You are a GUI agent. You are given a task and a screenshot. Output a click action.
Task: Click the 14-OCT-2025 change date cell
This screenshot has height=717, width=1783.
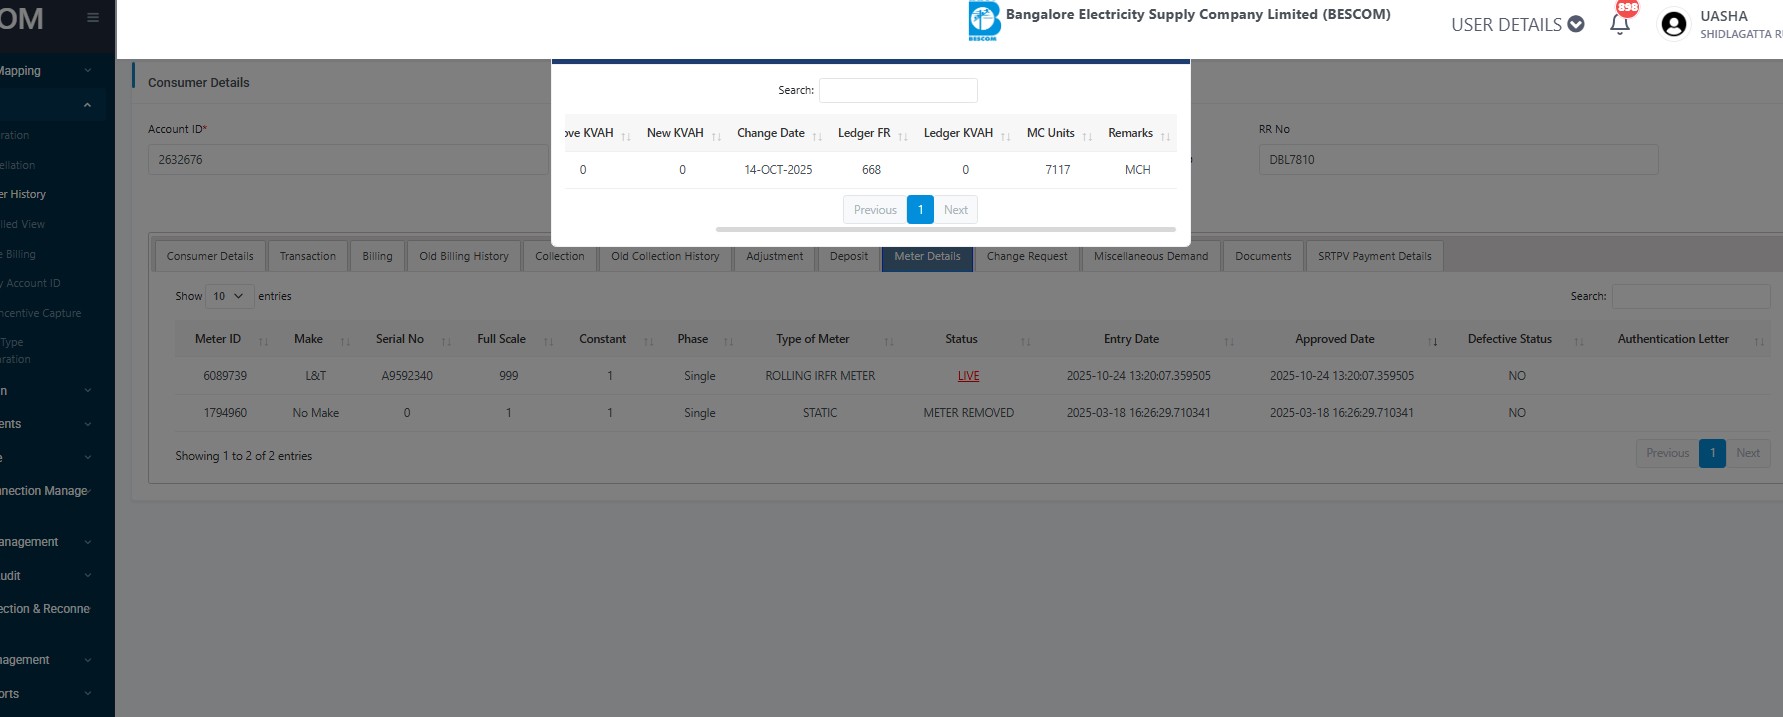coord(778,170)
